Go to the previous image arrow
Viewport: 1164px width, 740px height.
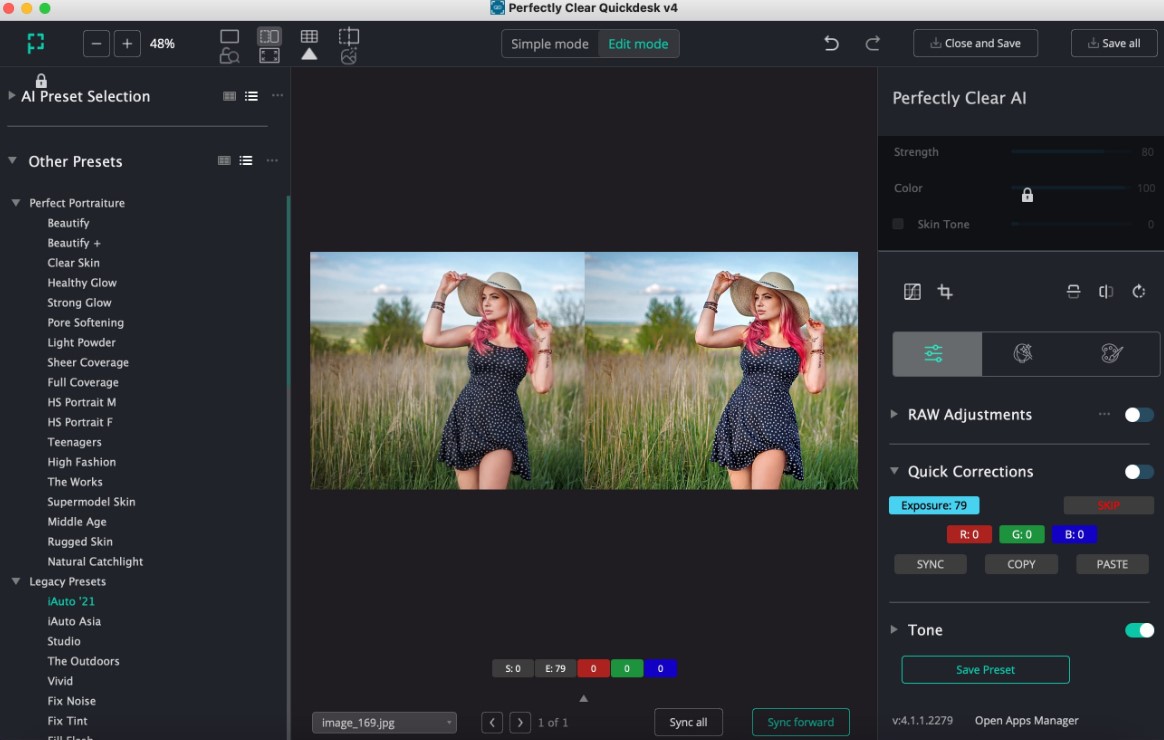pos(491,722)
